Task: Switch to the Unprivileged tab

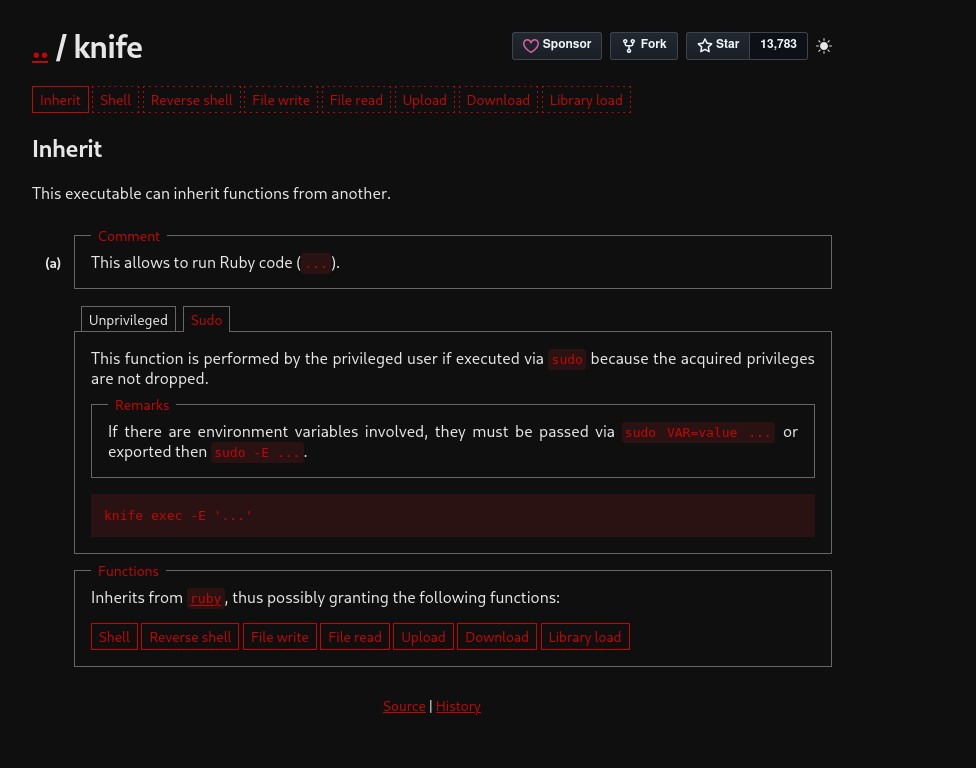Action: 128,320
